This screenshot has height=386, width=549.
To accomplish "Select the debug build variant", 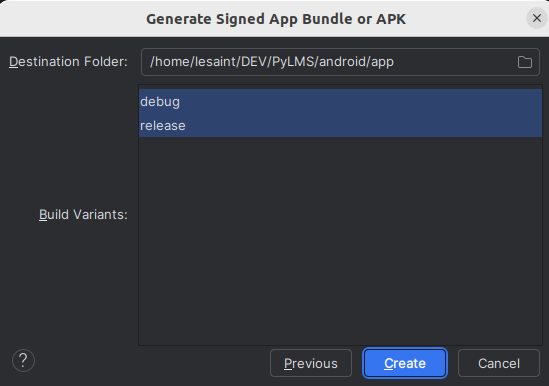I will tap(340, 102).
